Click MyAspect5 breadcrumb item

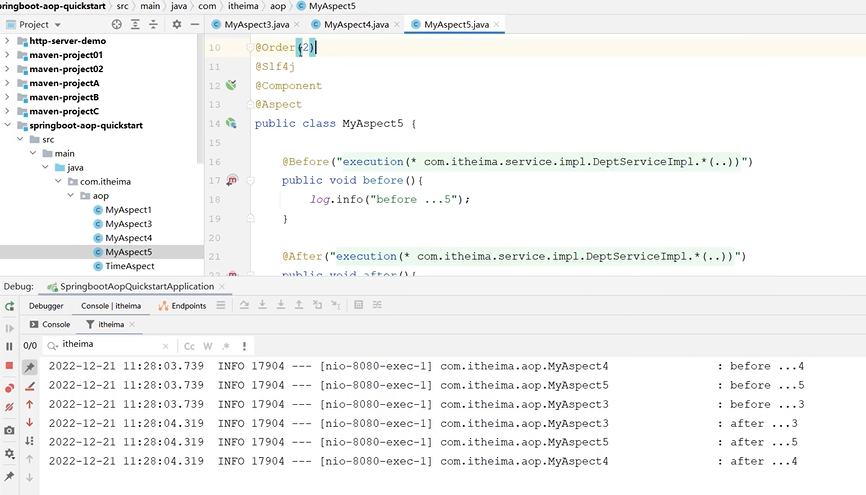(x=327, y=6)
